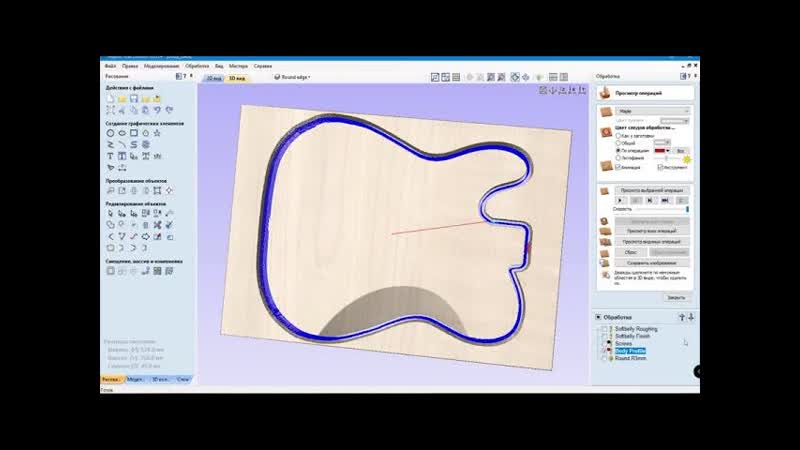Create a new file with the blank page icon
Screen dimensions: 800x450
110,98
